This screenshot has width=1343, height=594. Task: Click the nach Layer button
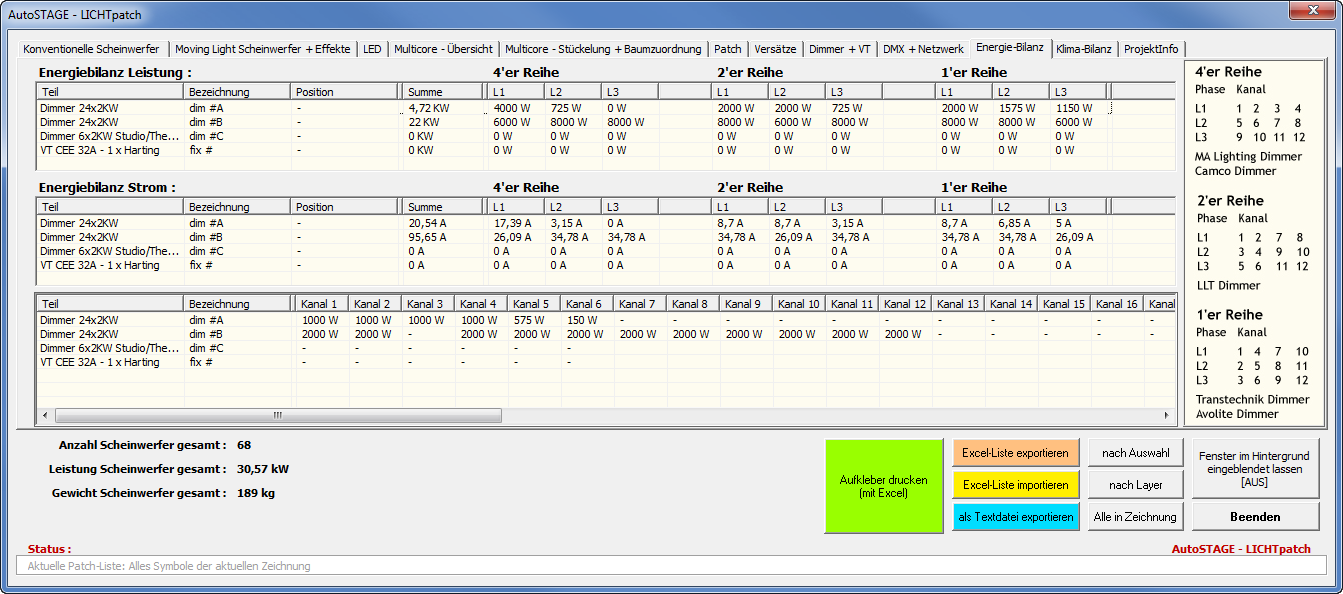[x=1135, y=485]
